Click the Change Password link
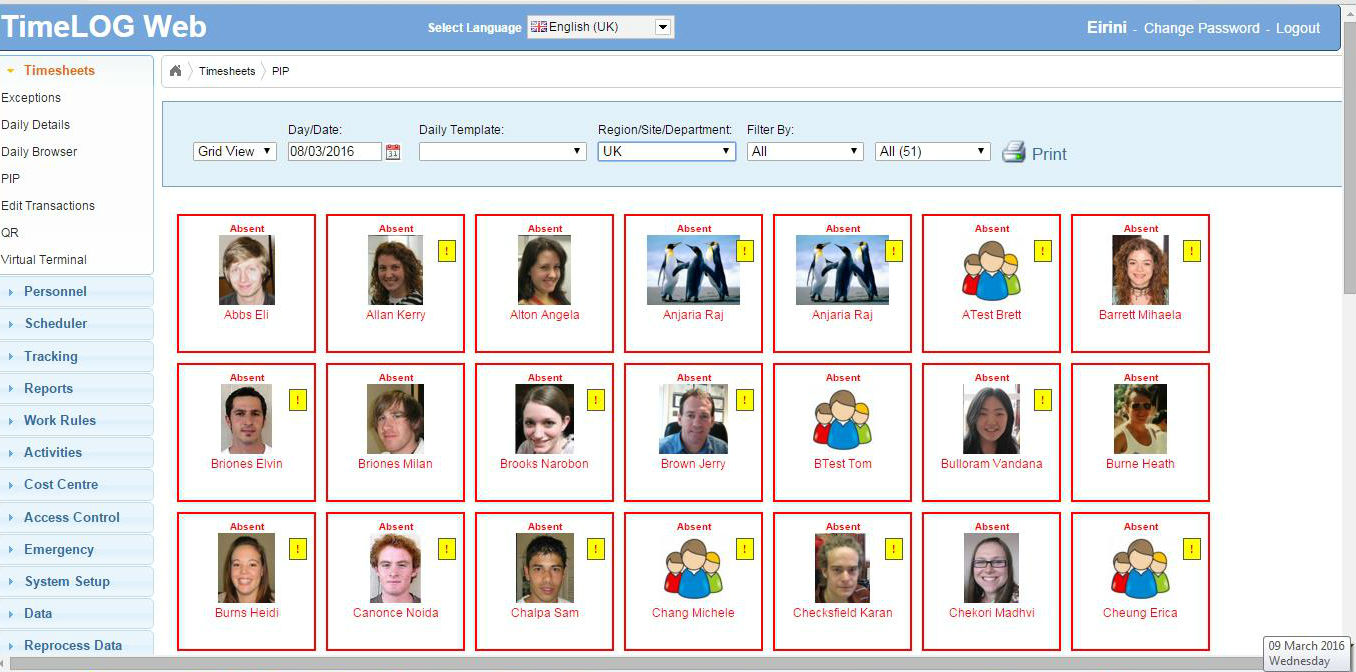1356x672 pixels. 1201,28
